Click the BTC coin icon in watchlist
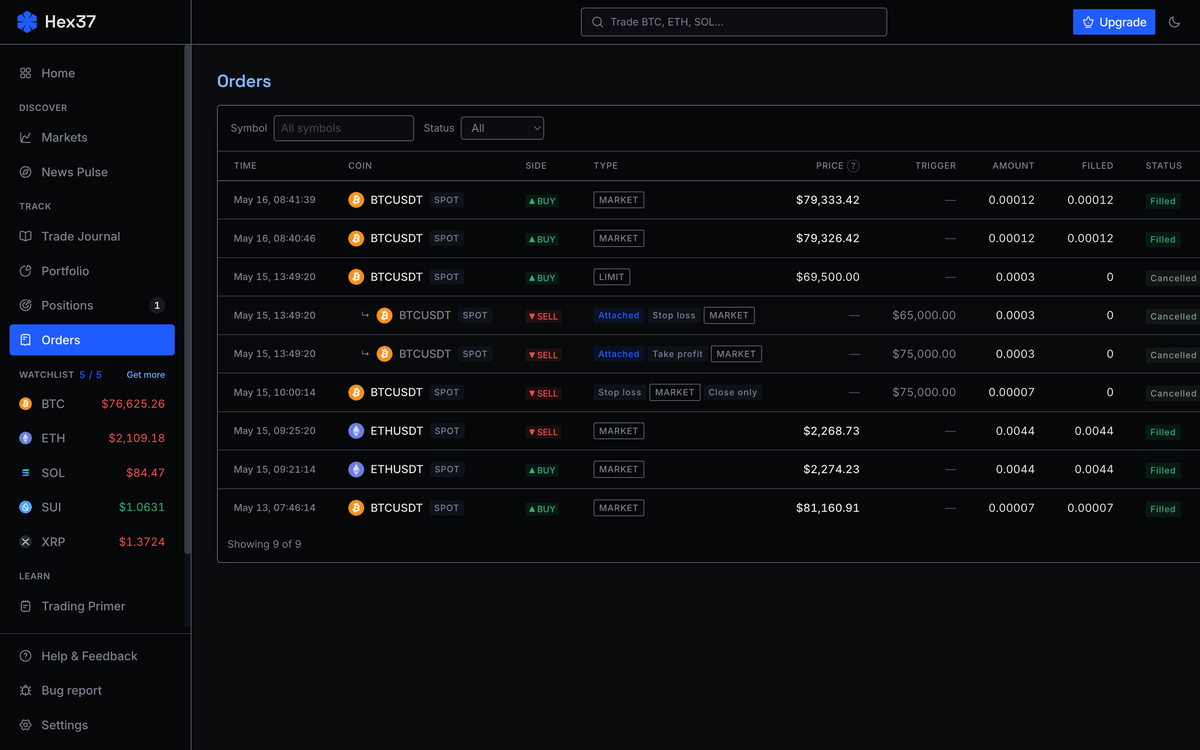Viewport: 1200px width, 750px height. pos(26,404)
